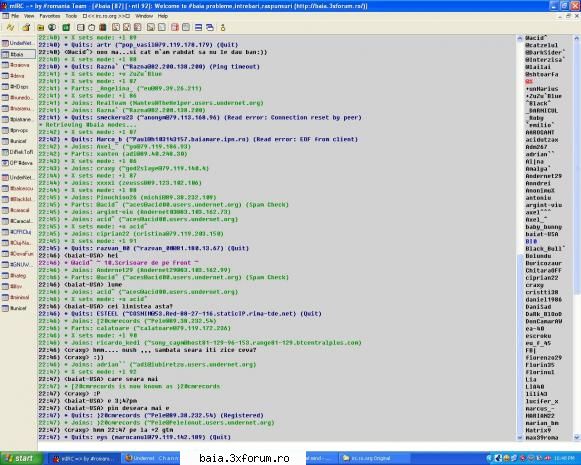Open the DCC Options toolbar icon

[137, 27]
